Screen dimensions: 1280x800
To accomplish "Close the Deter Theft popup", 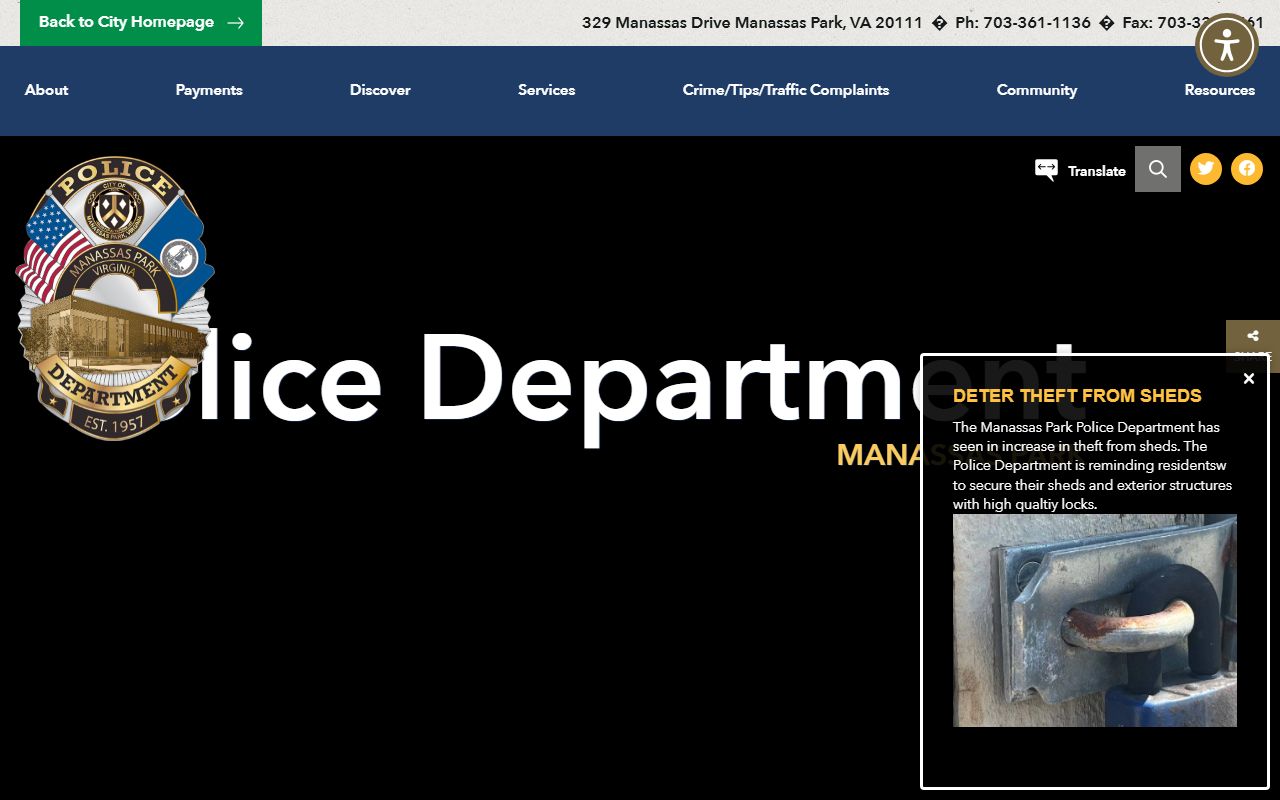I will [x=1248, y=378].
